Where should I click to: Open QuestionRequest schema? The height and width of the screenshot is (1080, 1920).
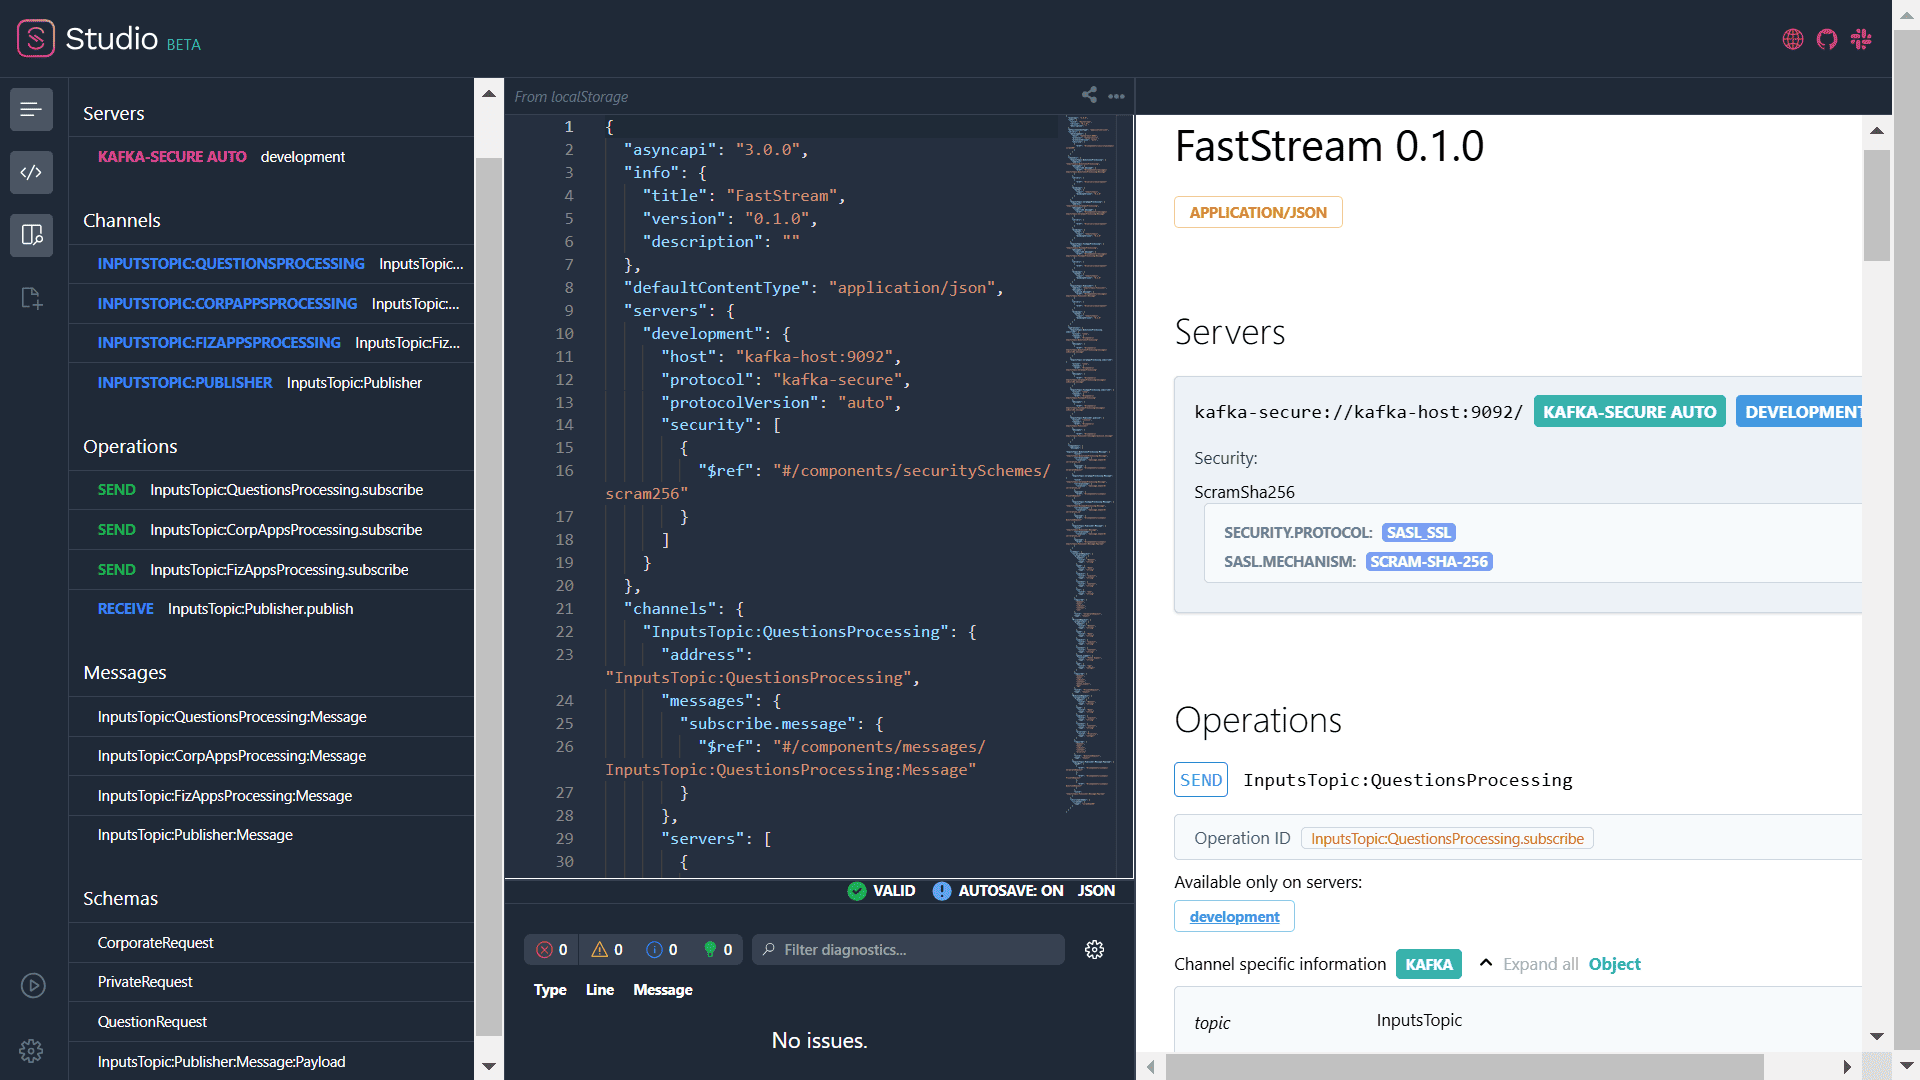[271, 1022]
